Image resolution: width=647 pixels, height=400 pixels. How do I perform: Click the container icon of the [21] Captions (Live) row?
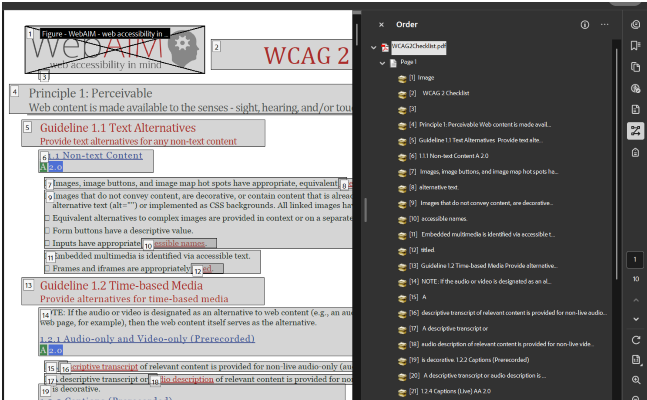[x=402, y=393]
